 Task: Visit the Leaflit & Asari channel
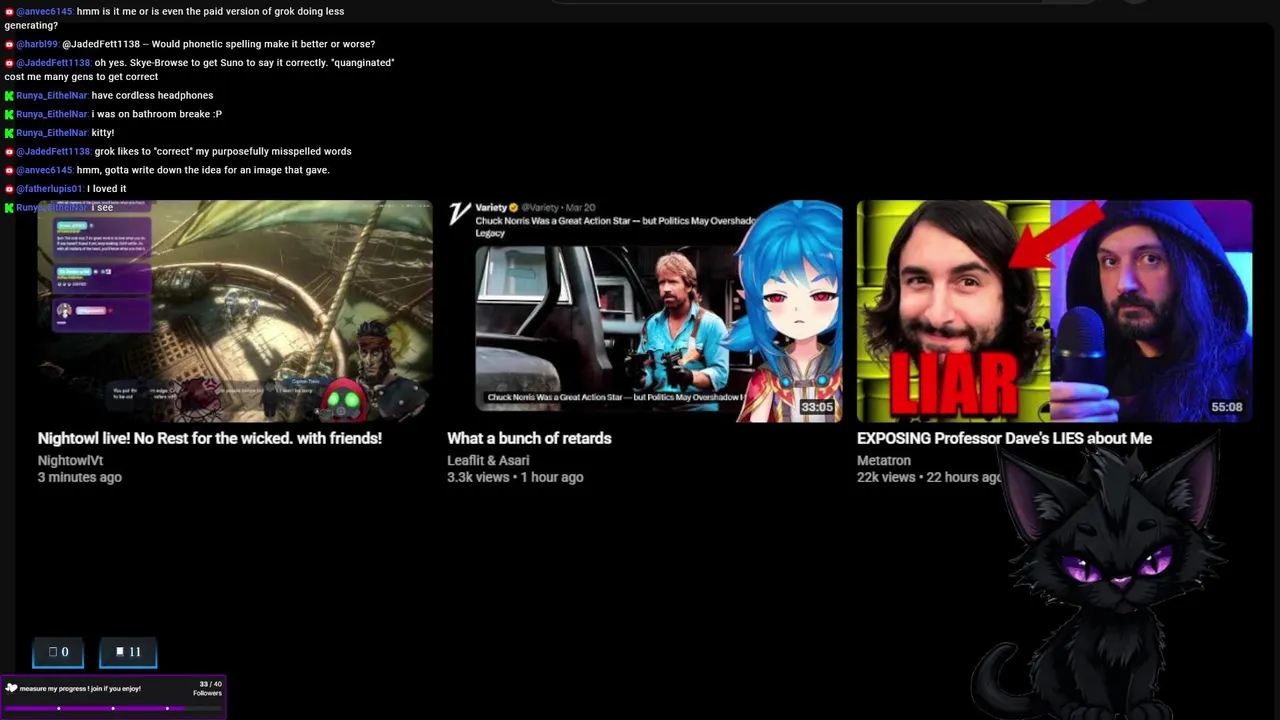(x=488, y=460)
